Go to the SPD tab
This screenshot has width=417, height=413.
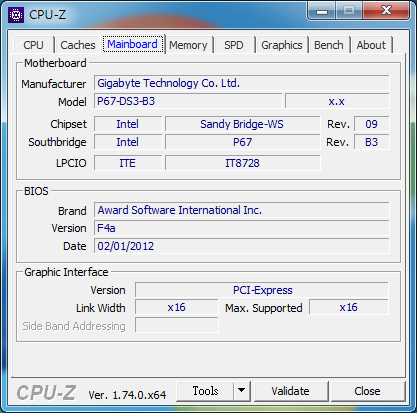pos(234,45)
